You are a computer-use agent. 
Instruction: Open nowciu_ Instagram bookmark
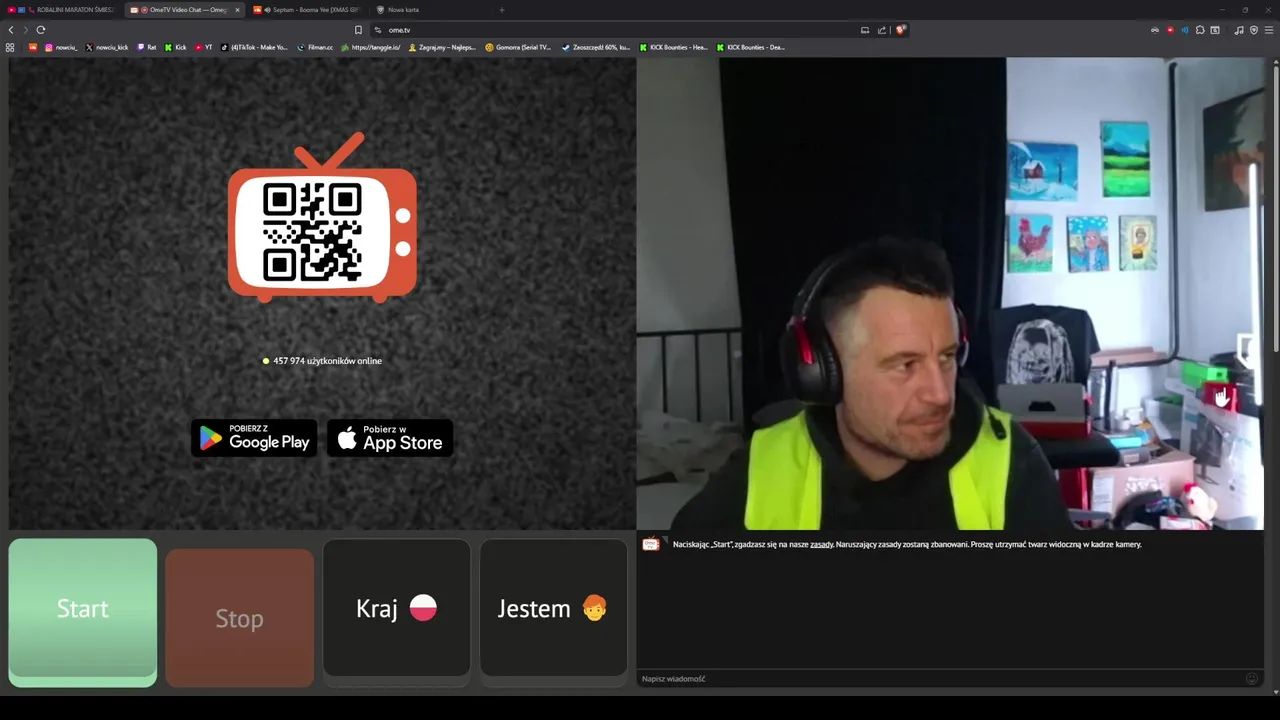click(x=61, y=47)
